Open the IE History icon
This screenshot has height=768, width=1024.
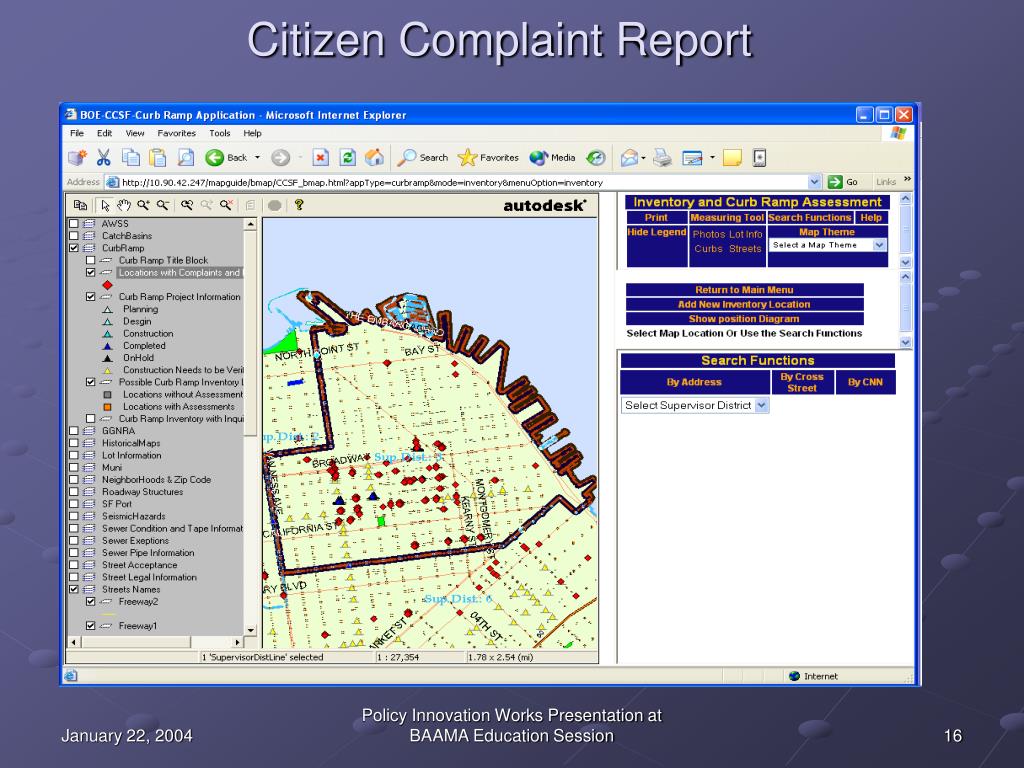coord(596,157)
